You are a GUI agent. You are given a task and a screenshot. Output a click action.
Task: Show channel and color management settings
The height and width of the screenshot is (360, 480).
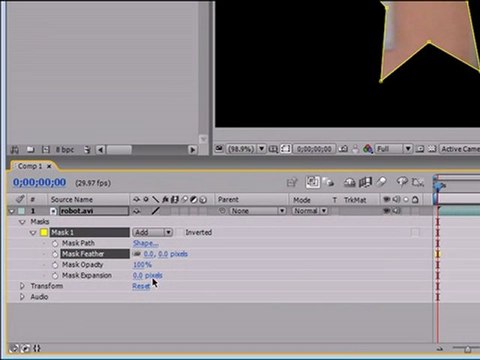[x=368, y=149]
